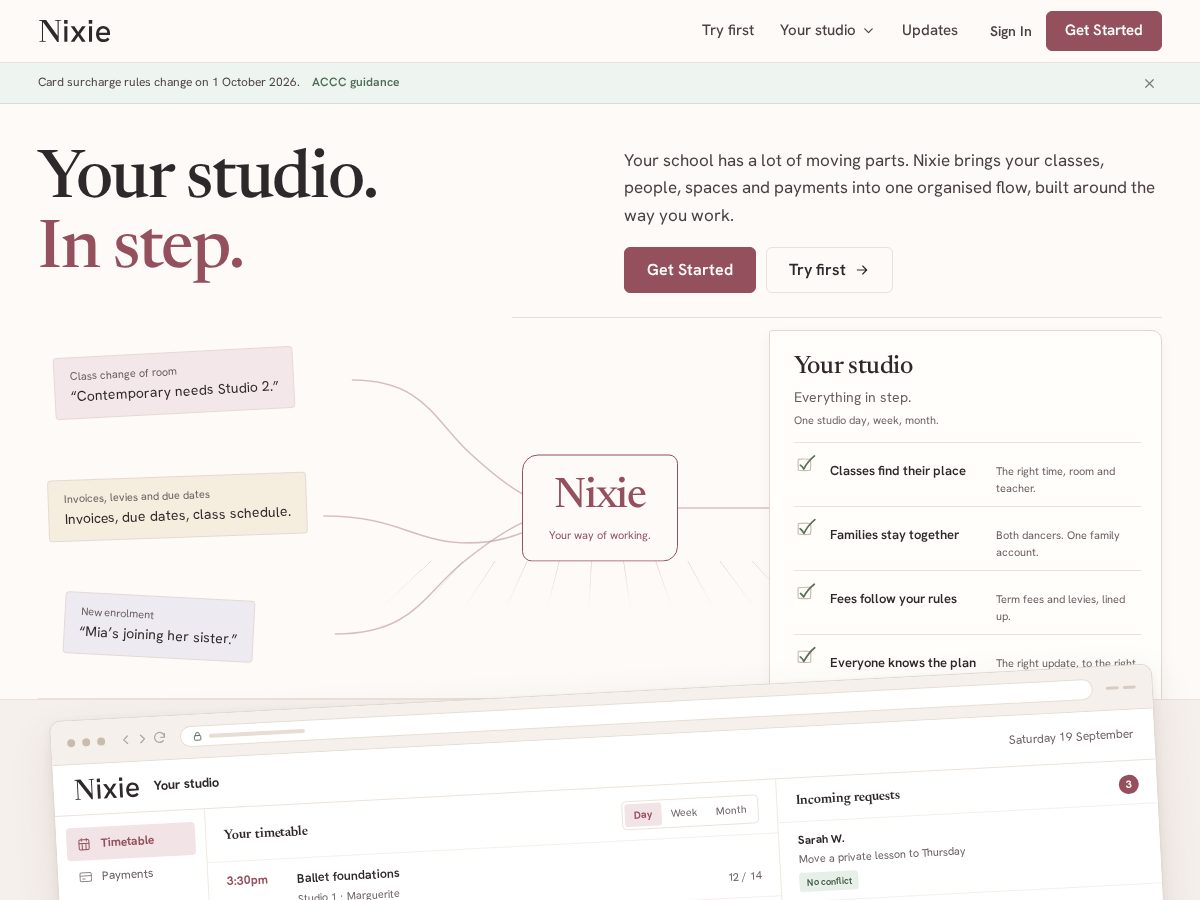Click the central Nixie diagram box
Viewport: 1200px width, 900px height.
tap(600, 508)
